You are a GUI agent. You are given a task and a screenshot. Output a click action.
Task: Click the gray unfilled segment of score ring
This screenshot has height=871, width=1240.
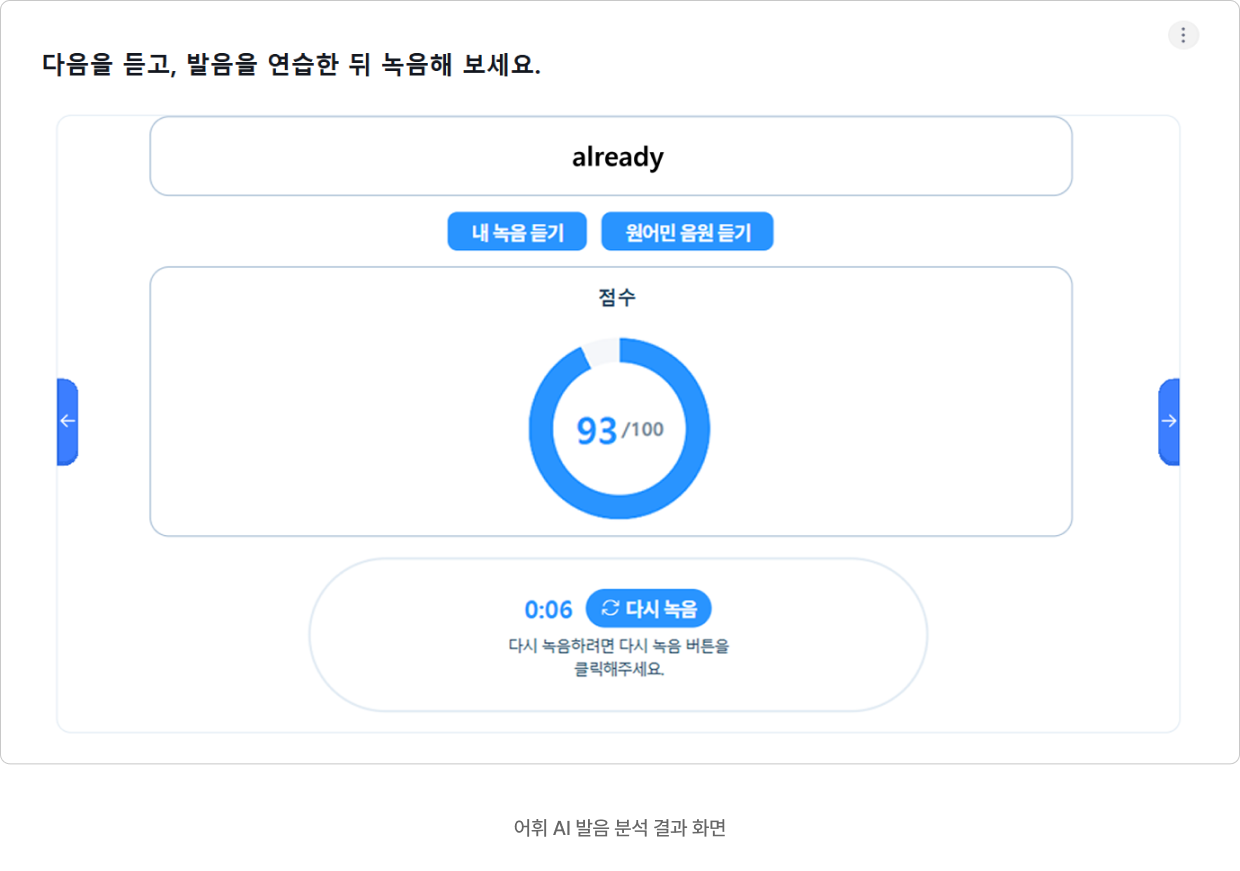tap(600, 352)
